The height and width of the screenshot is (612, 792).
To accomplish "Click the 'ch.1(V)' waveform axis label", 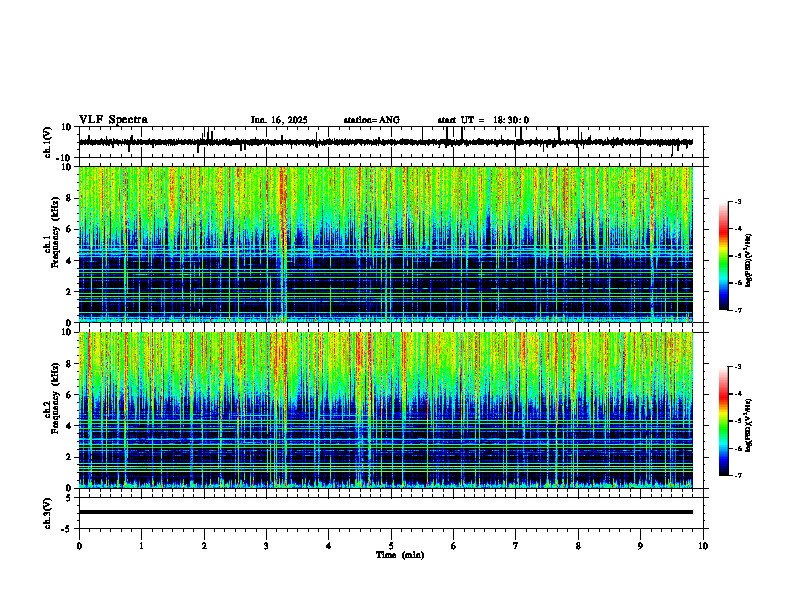I will (x=48, y=142).
